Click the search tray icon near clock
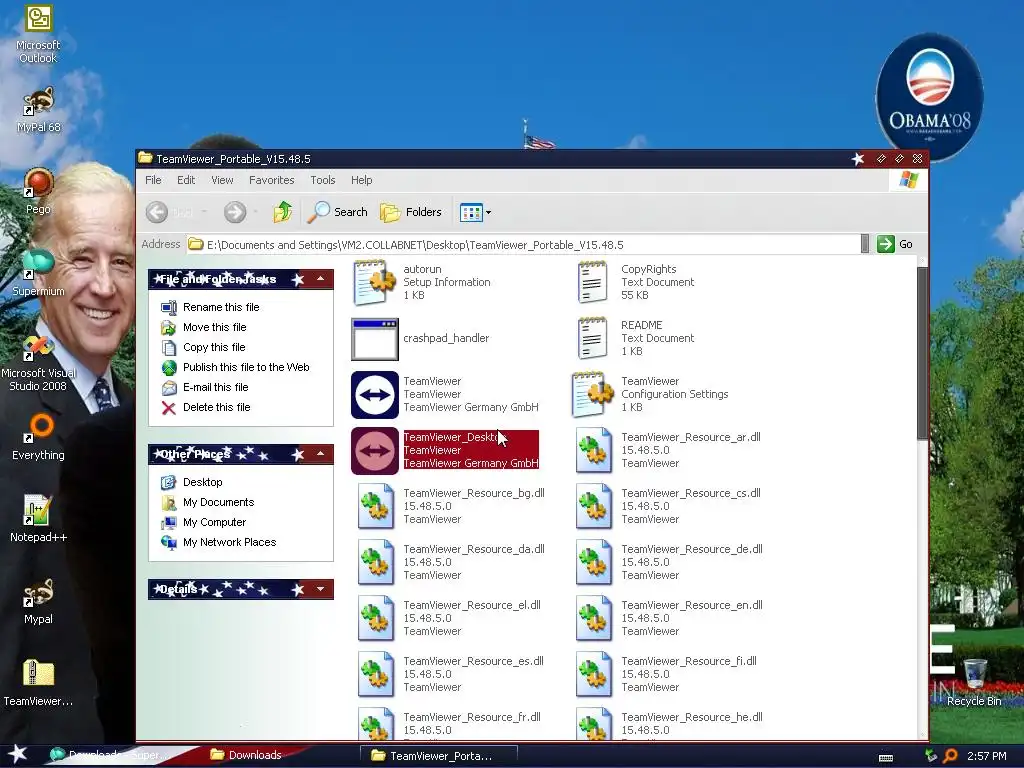The image size is (1024, 768). (951, 756)
